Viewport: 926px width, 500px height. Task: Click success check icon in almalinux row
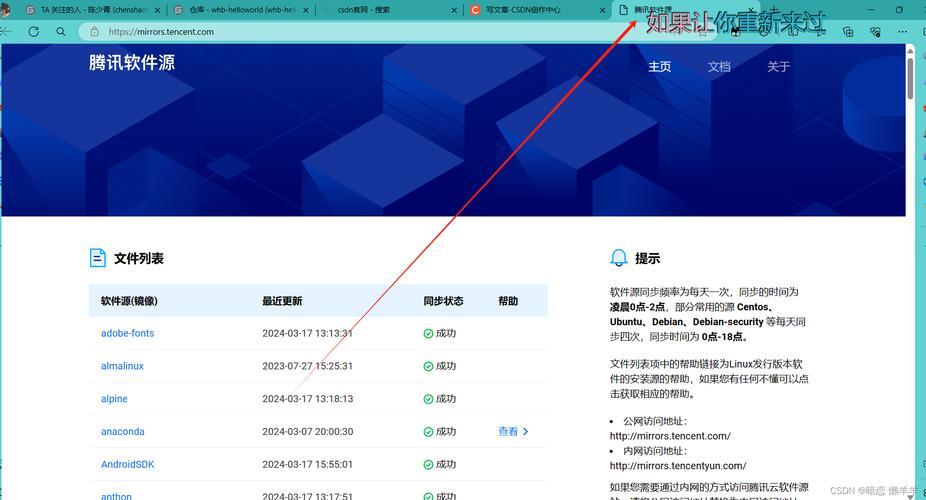click(428, 366)
